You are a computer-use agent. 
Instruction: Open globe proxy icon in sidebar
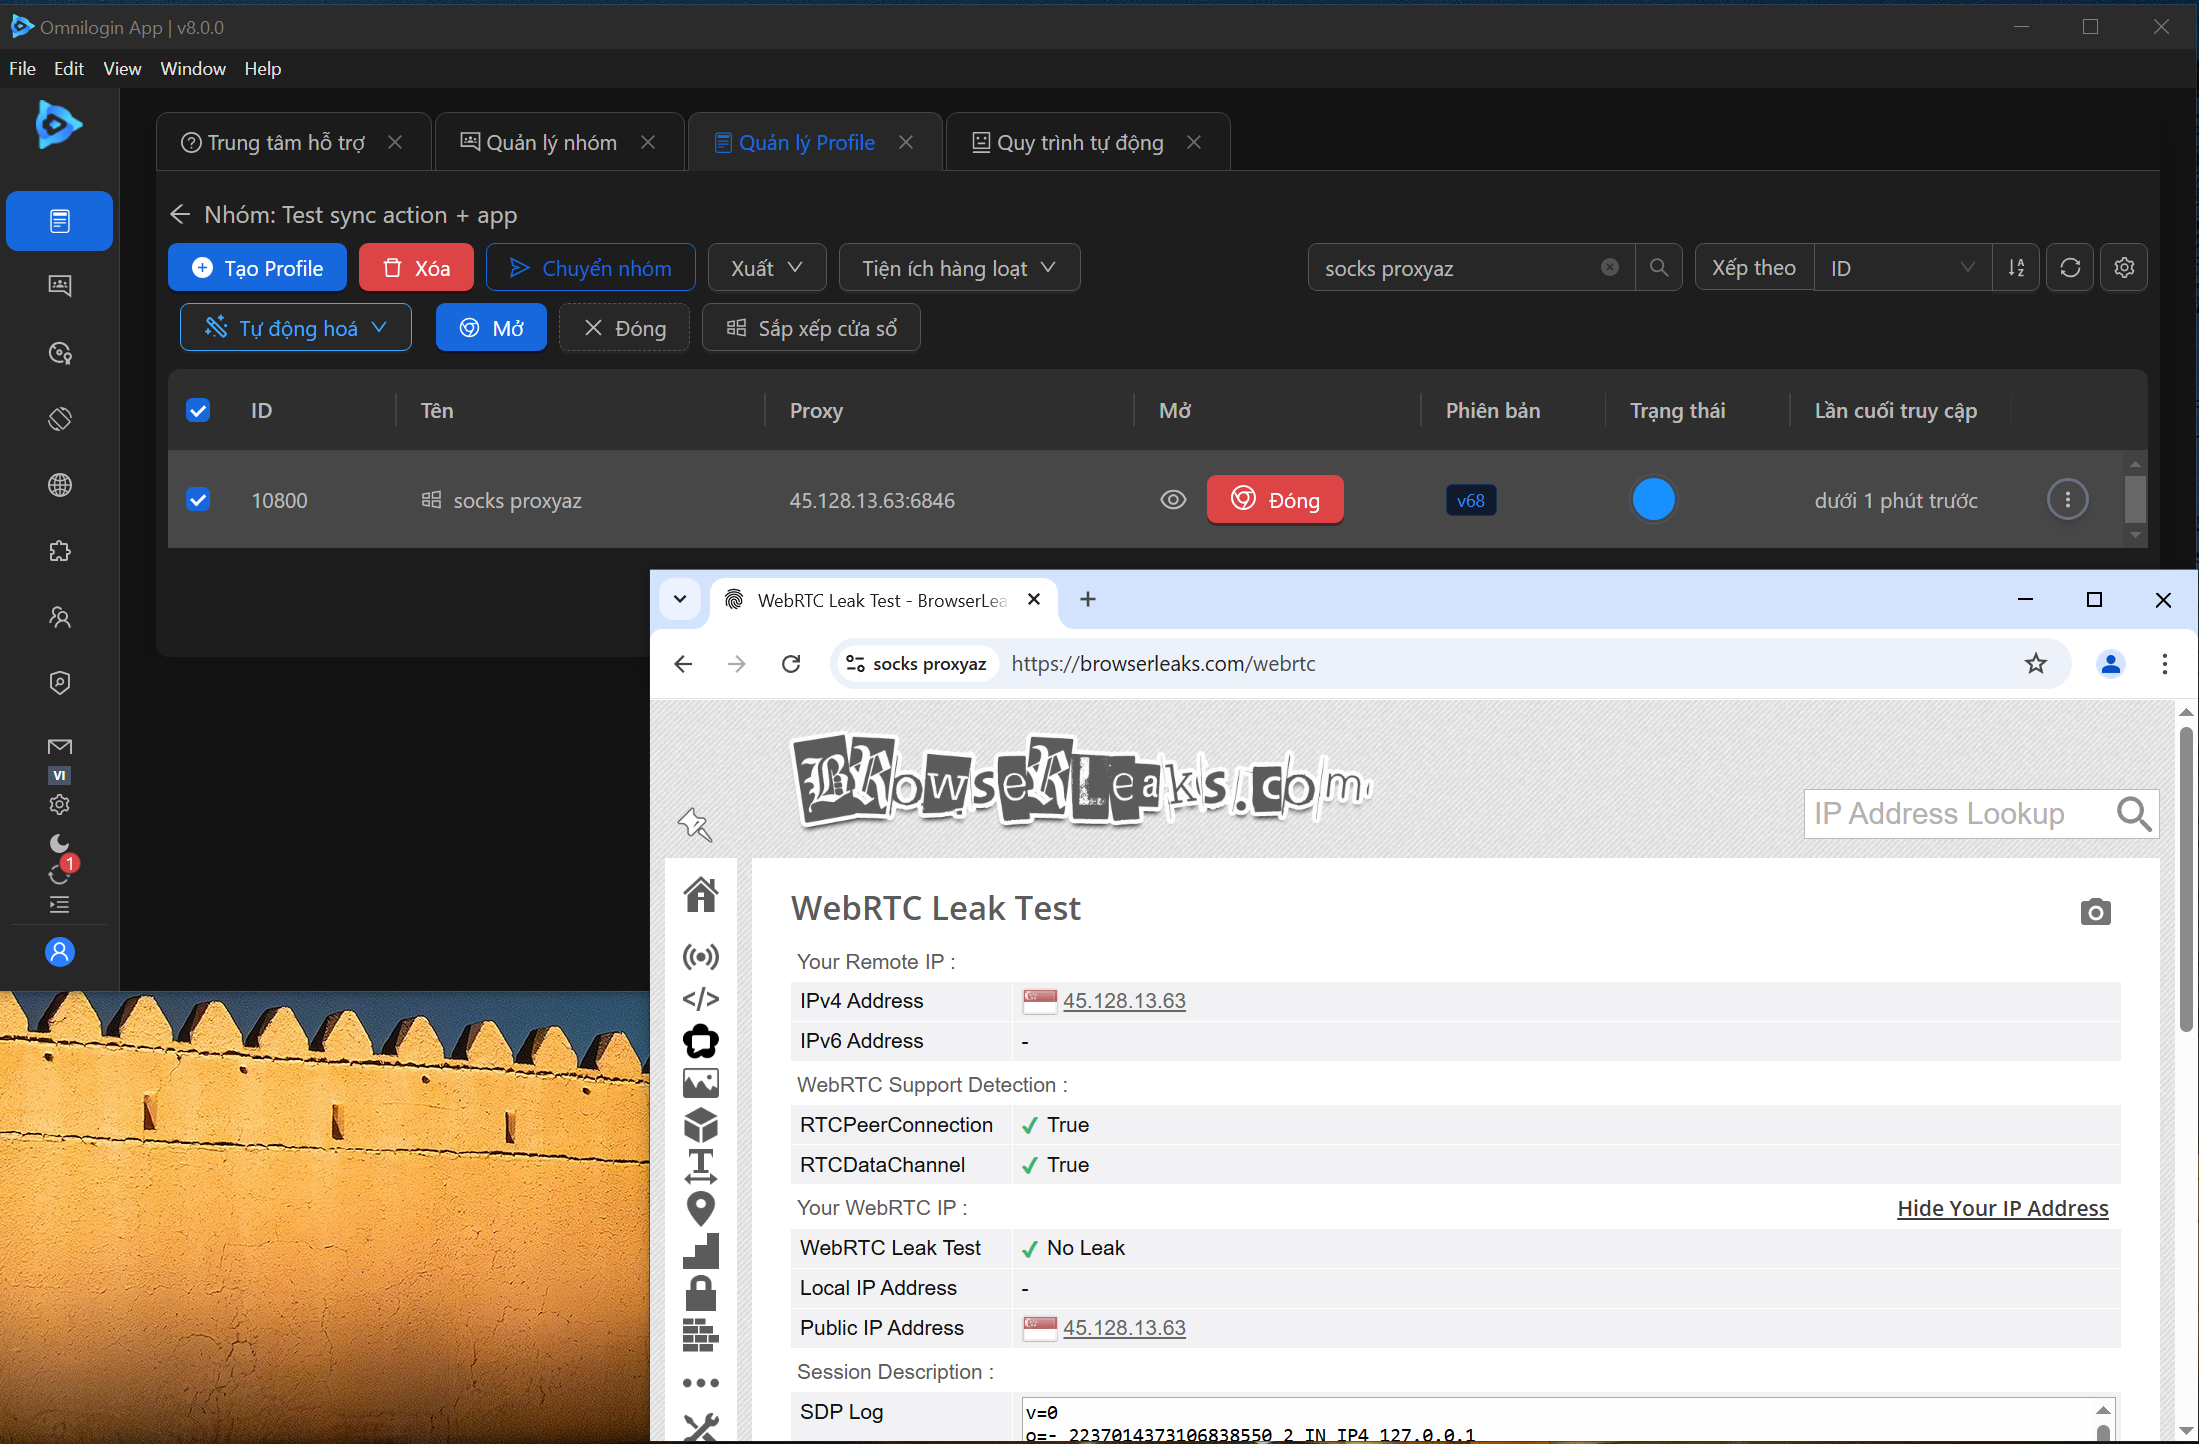[60, 485]
